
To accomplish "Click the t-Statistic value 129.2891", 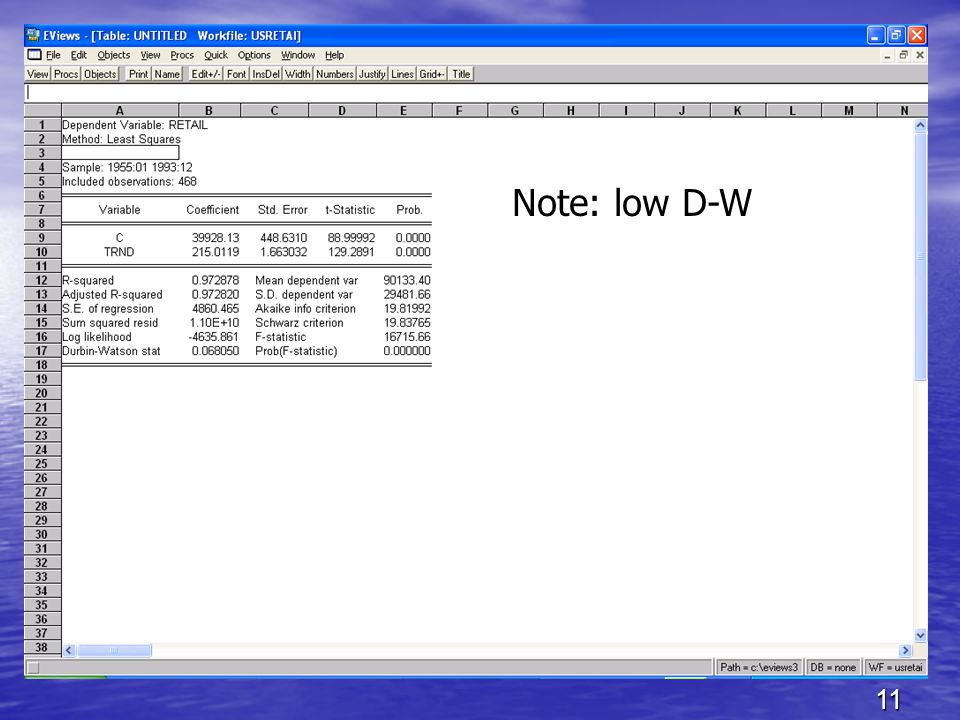I will point(351,252).
